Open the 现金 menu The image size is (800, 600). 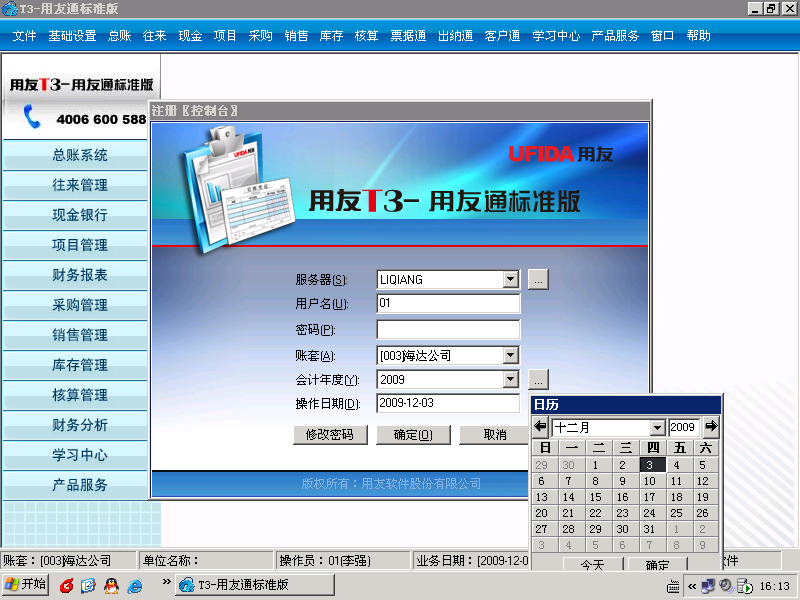[190, 36]
